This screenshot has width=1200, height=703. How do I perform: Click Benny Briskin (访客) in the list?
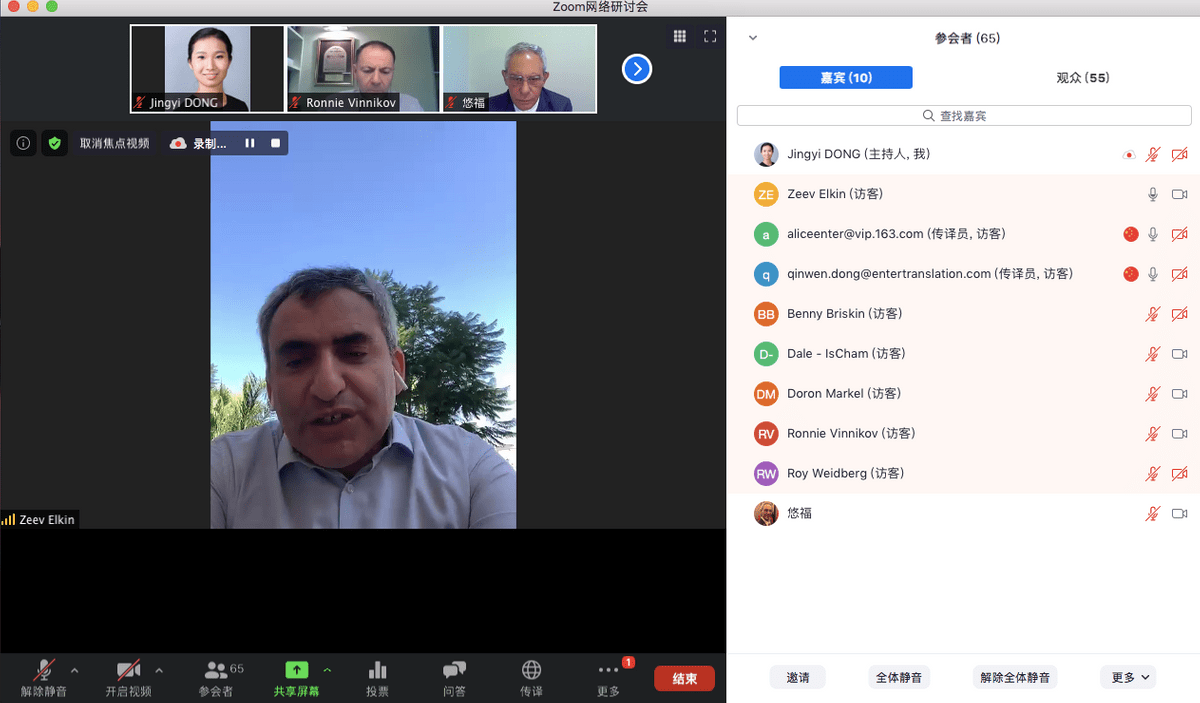point(845,314)
